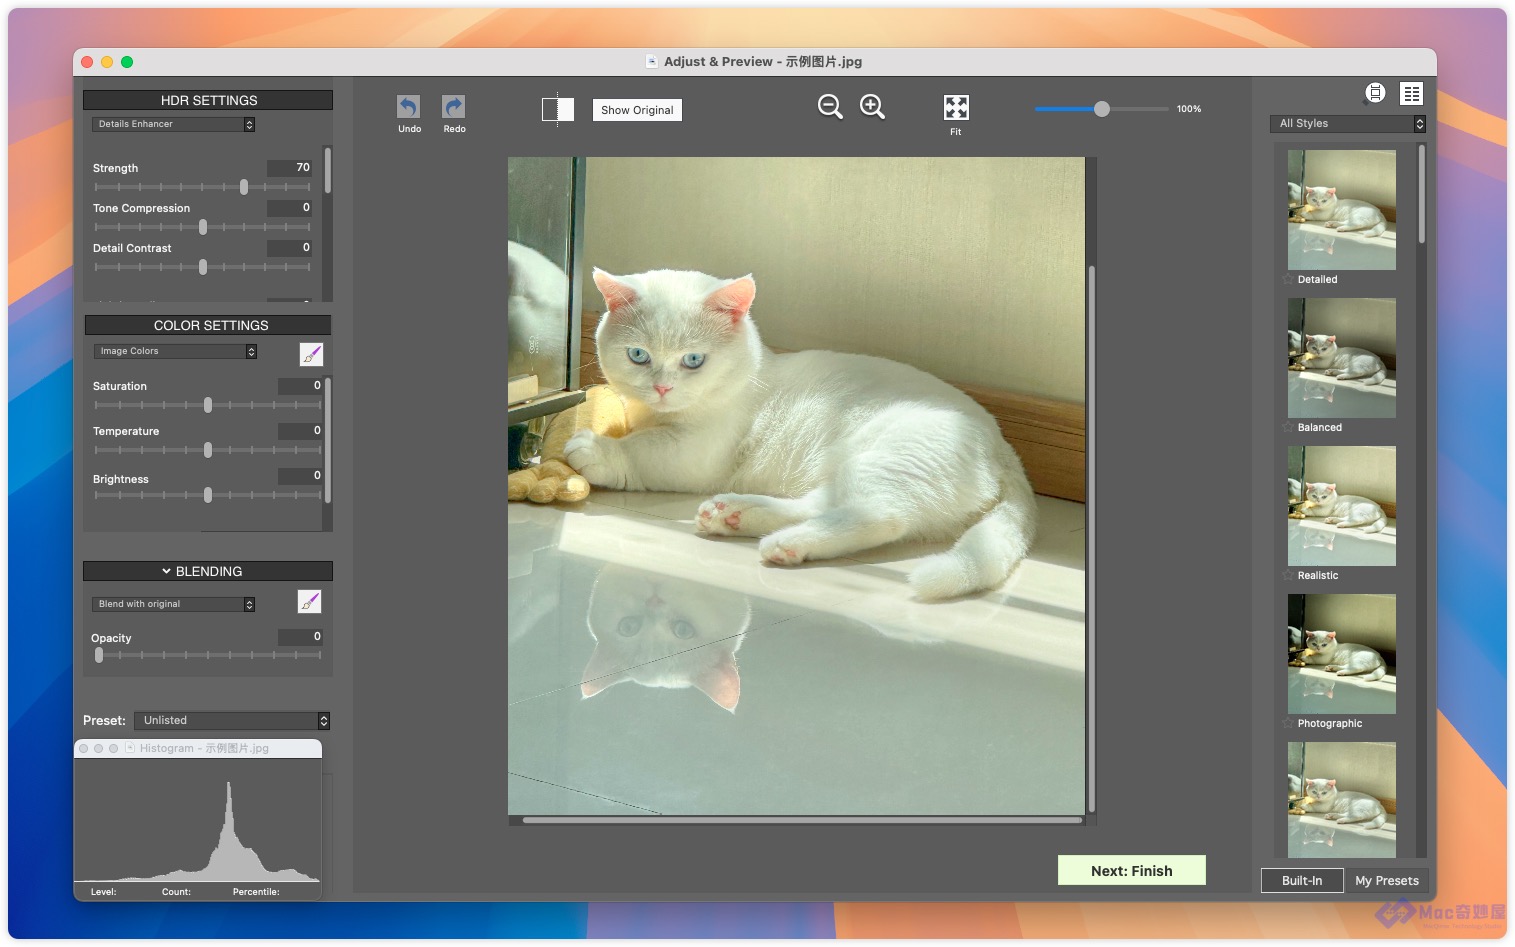Viewport: 1515px width, 947px height.
Task: Open the All Styles filter dropdown
Action: [x=1348, y=124]
